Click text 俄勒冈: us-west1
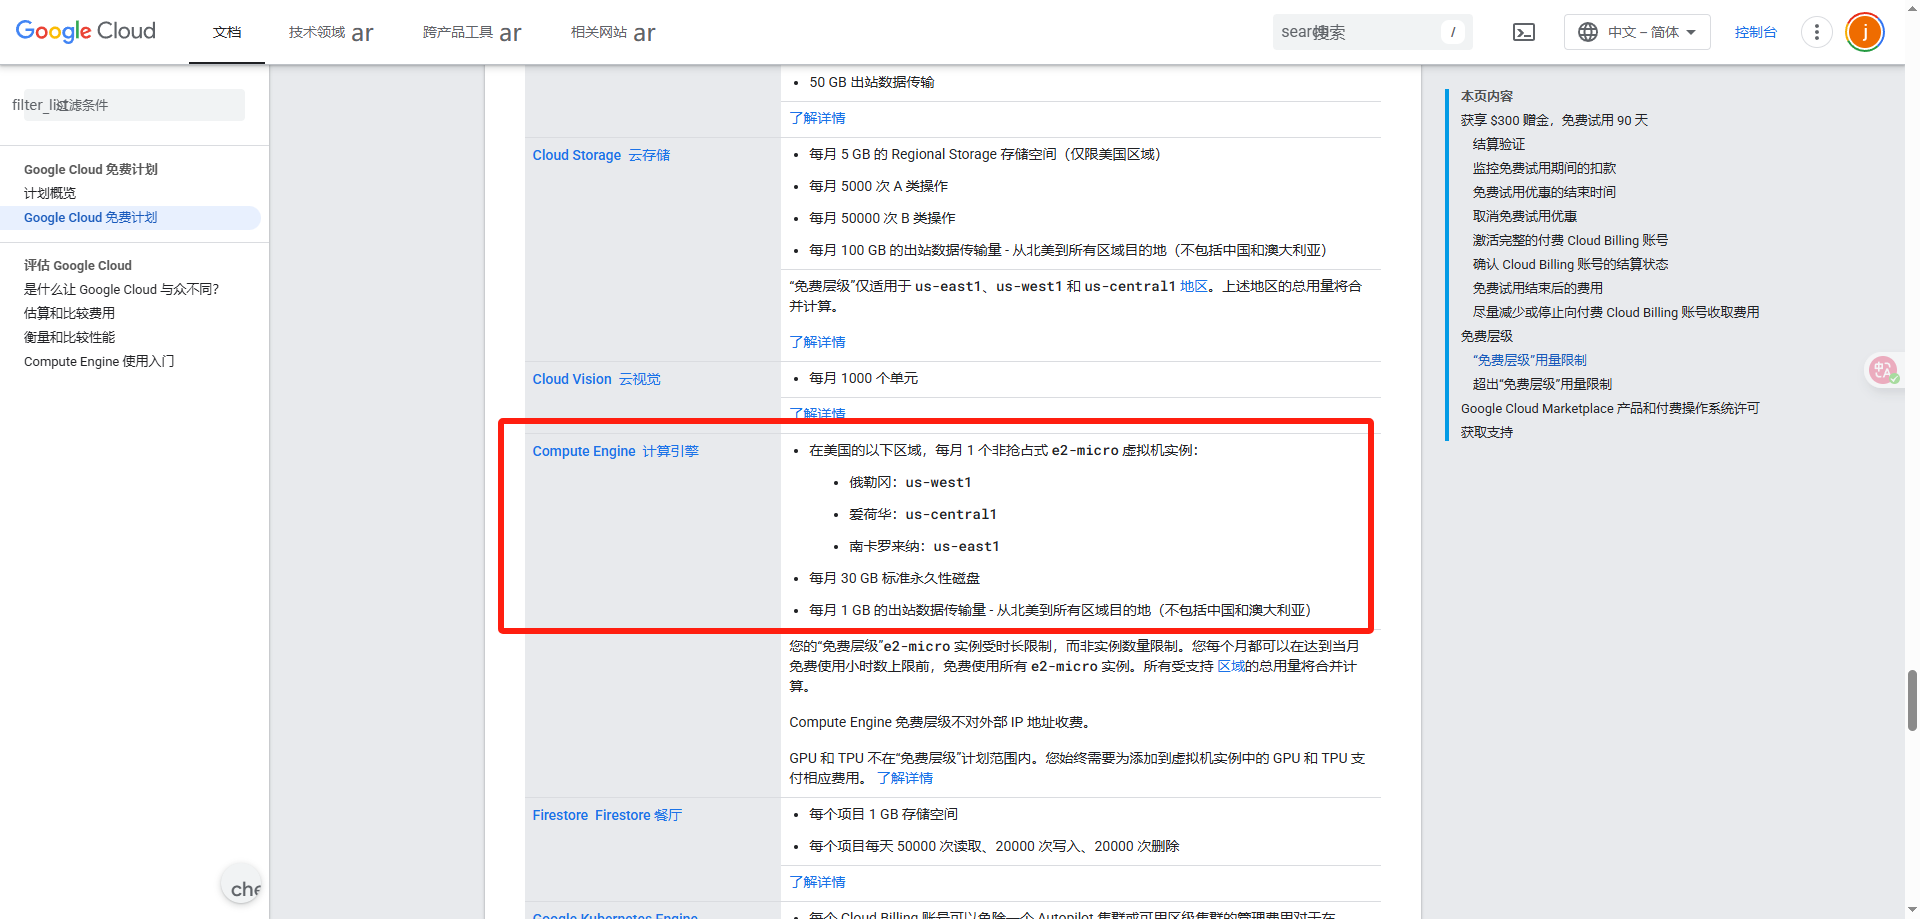The height and width of the screenshot is (919, 1920). click(x=910, y=482)
